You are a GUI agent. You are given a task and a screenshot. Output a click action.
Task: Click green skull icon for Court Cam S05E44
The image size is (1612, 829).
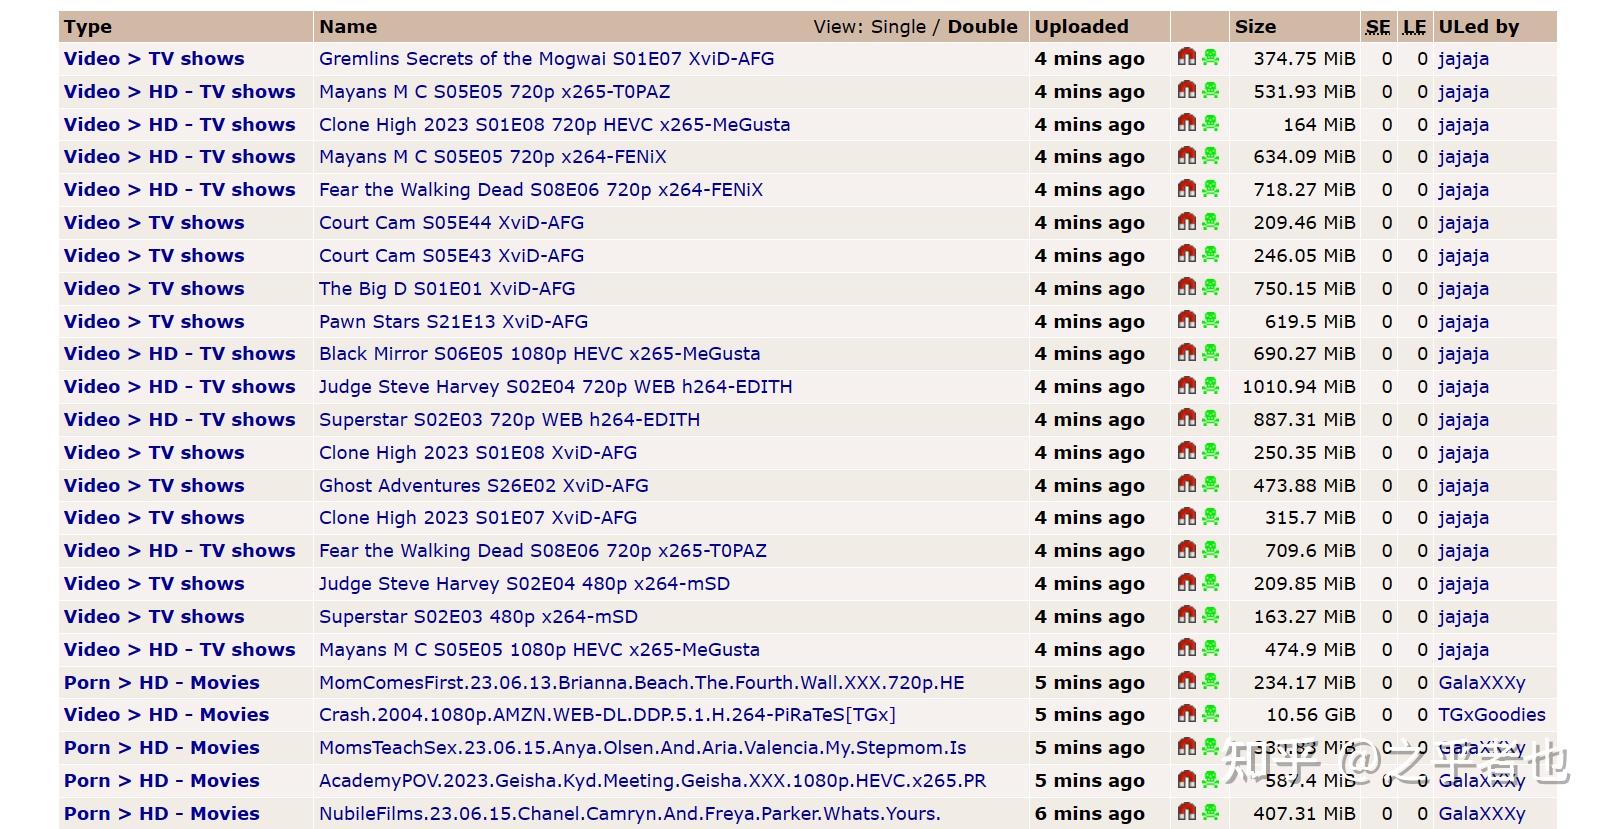[1210, 222]
